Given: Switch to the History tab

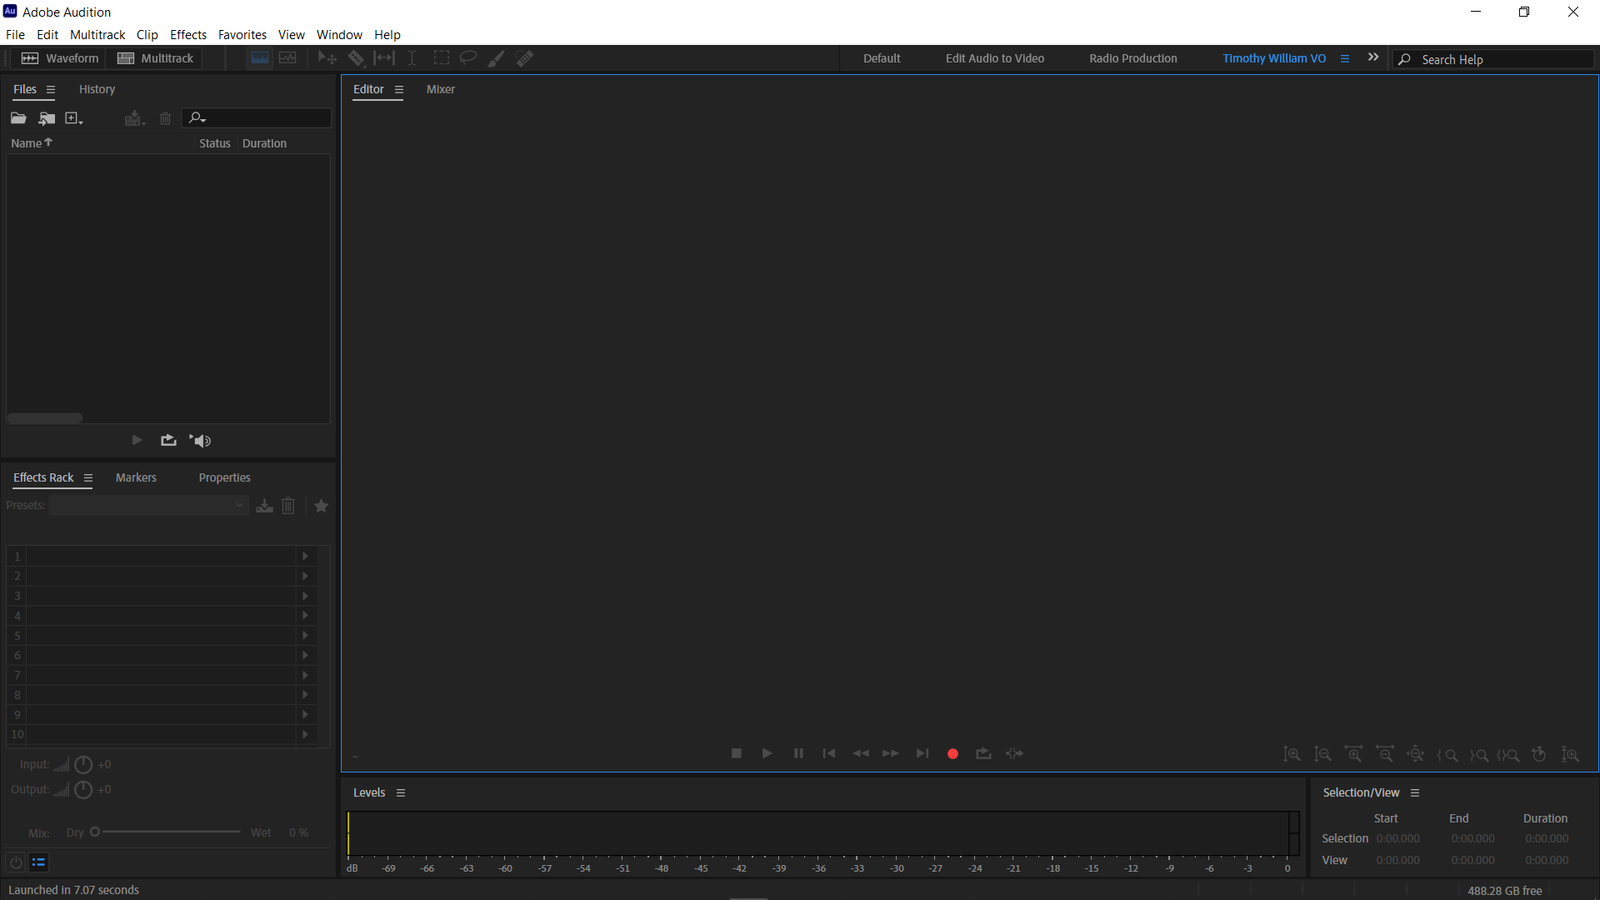Looking at the screenshot, I should tap(97, 89).
